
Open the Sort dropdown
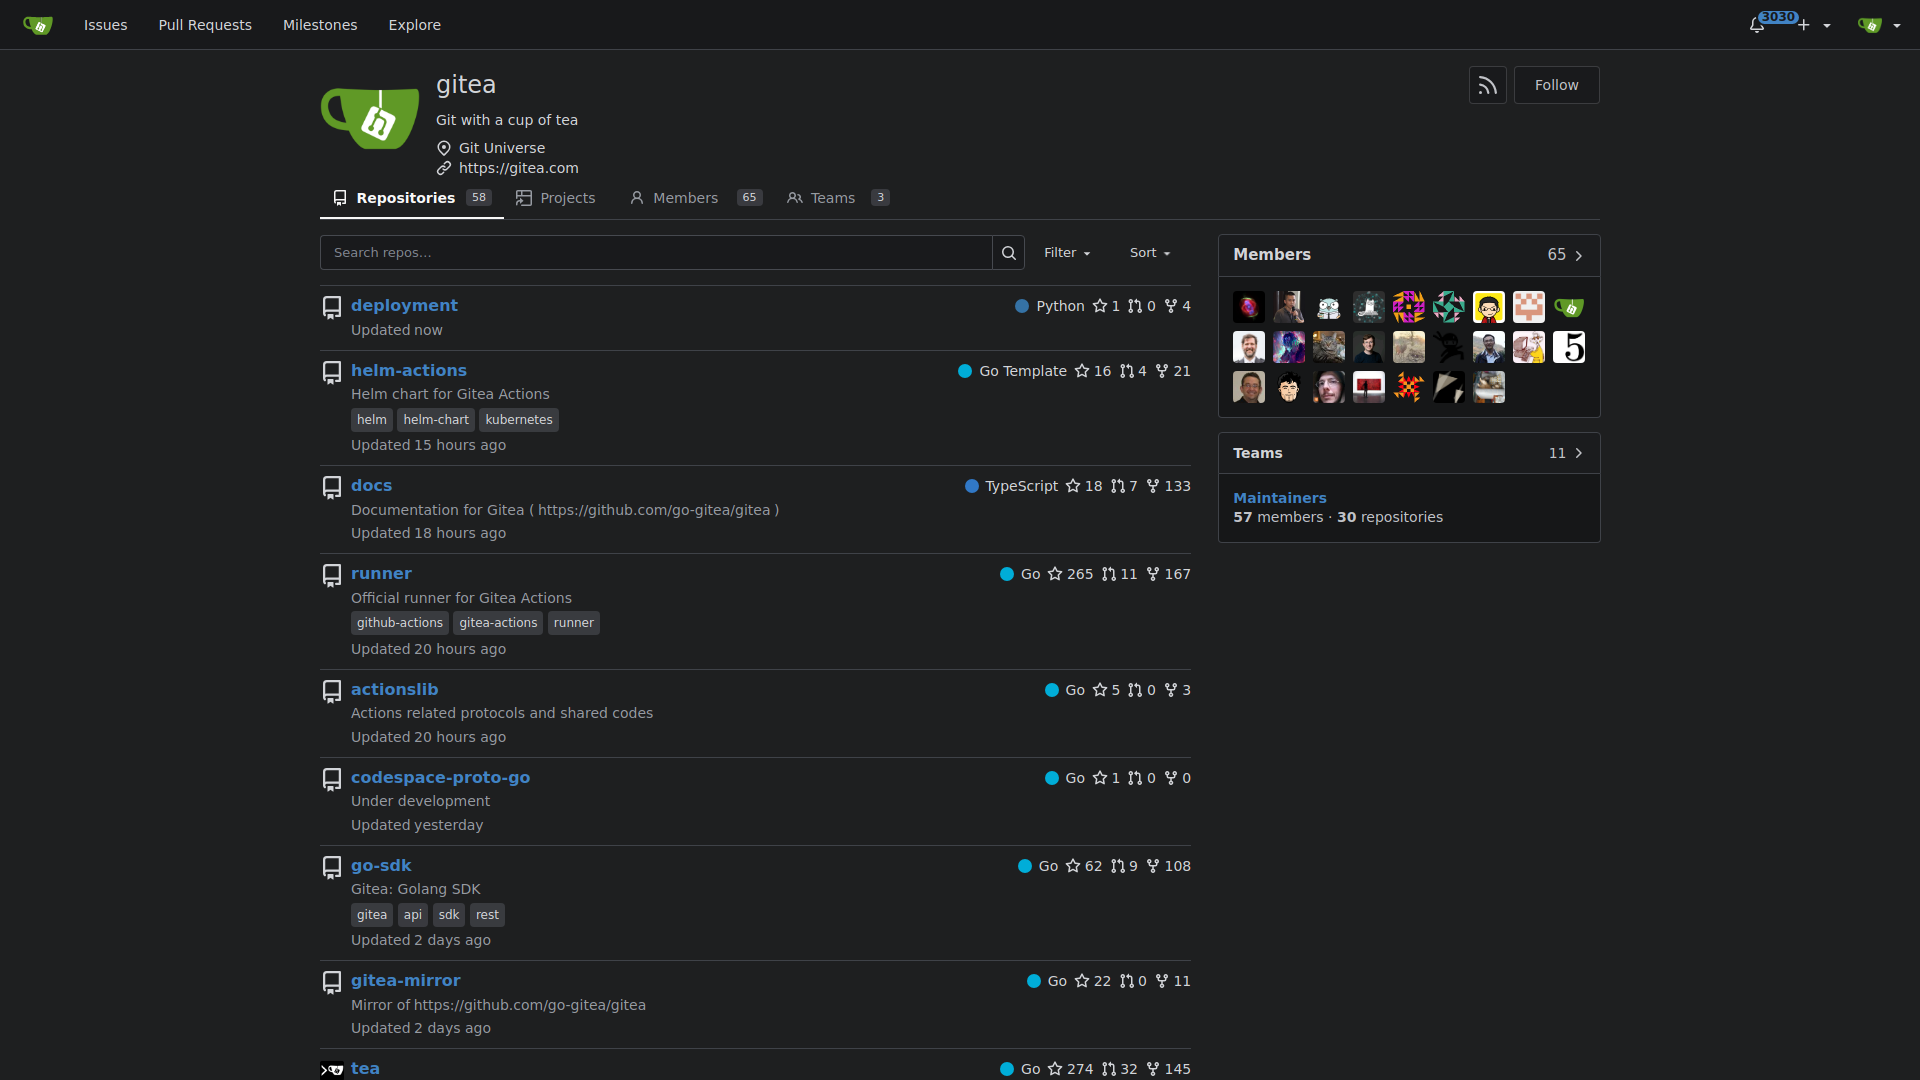[x=1150, y=253]
